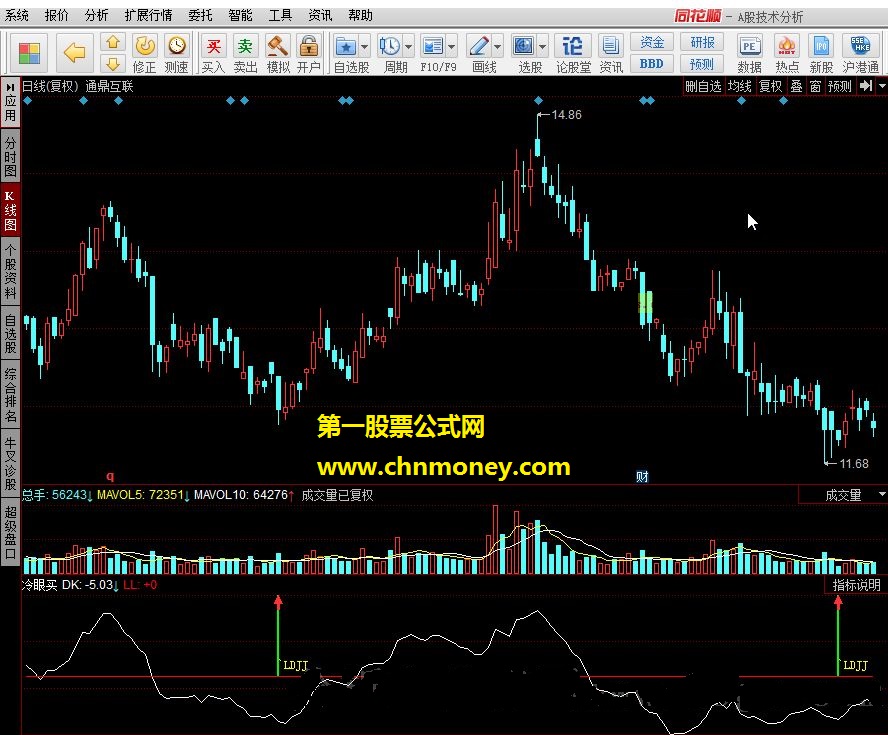Click the up arrow toolbar icon

coord(113,42)
